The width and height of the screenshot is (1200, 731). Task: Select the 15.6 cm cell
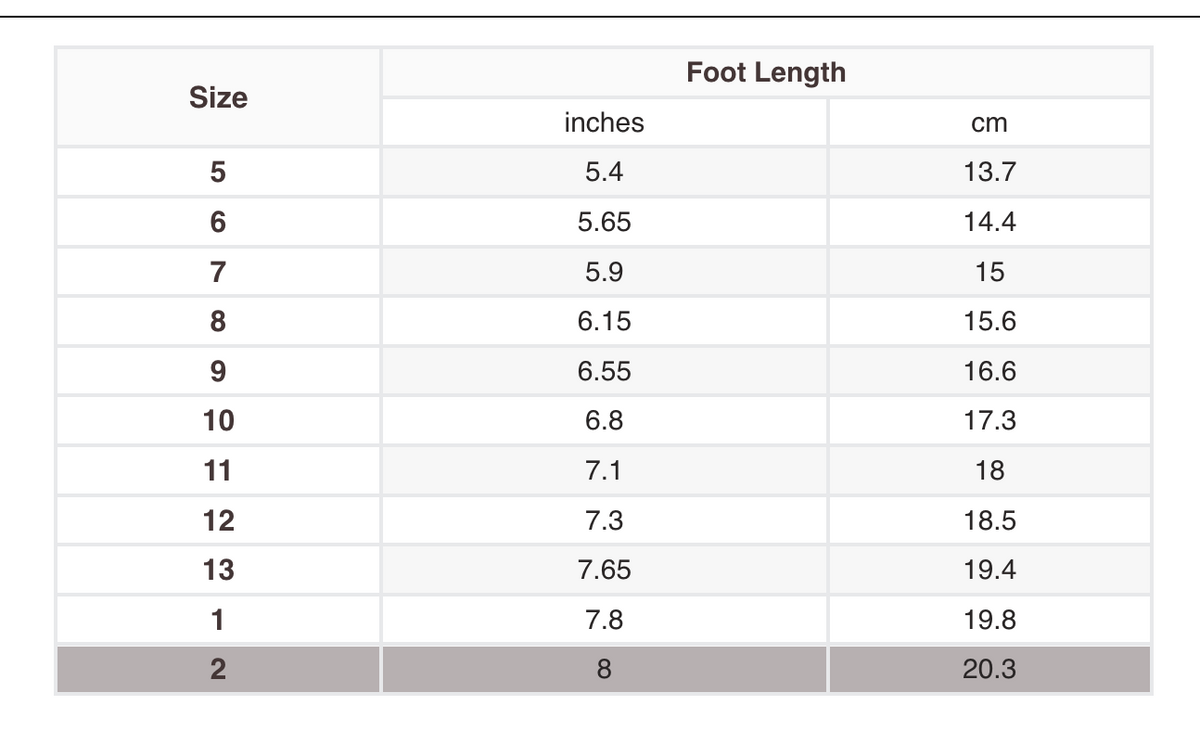990,321
